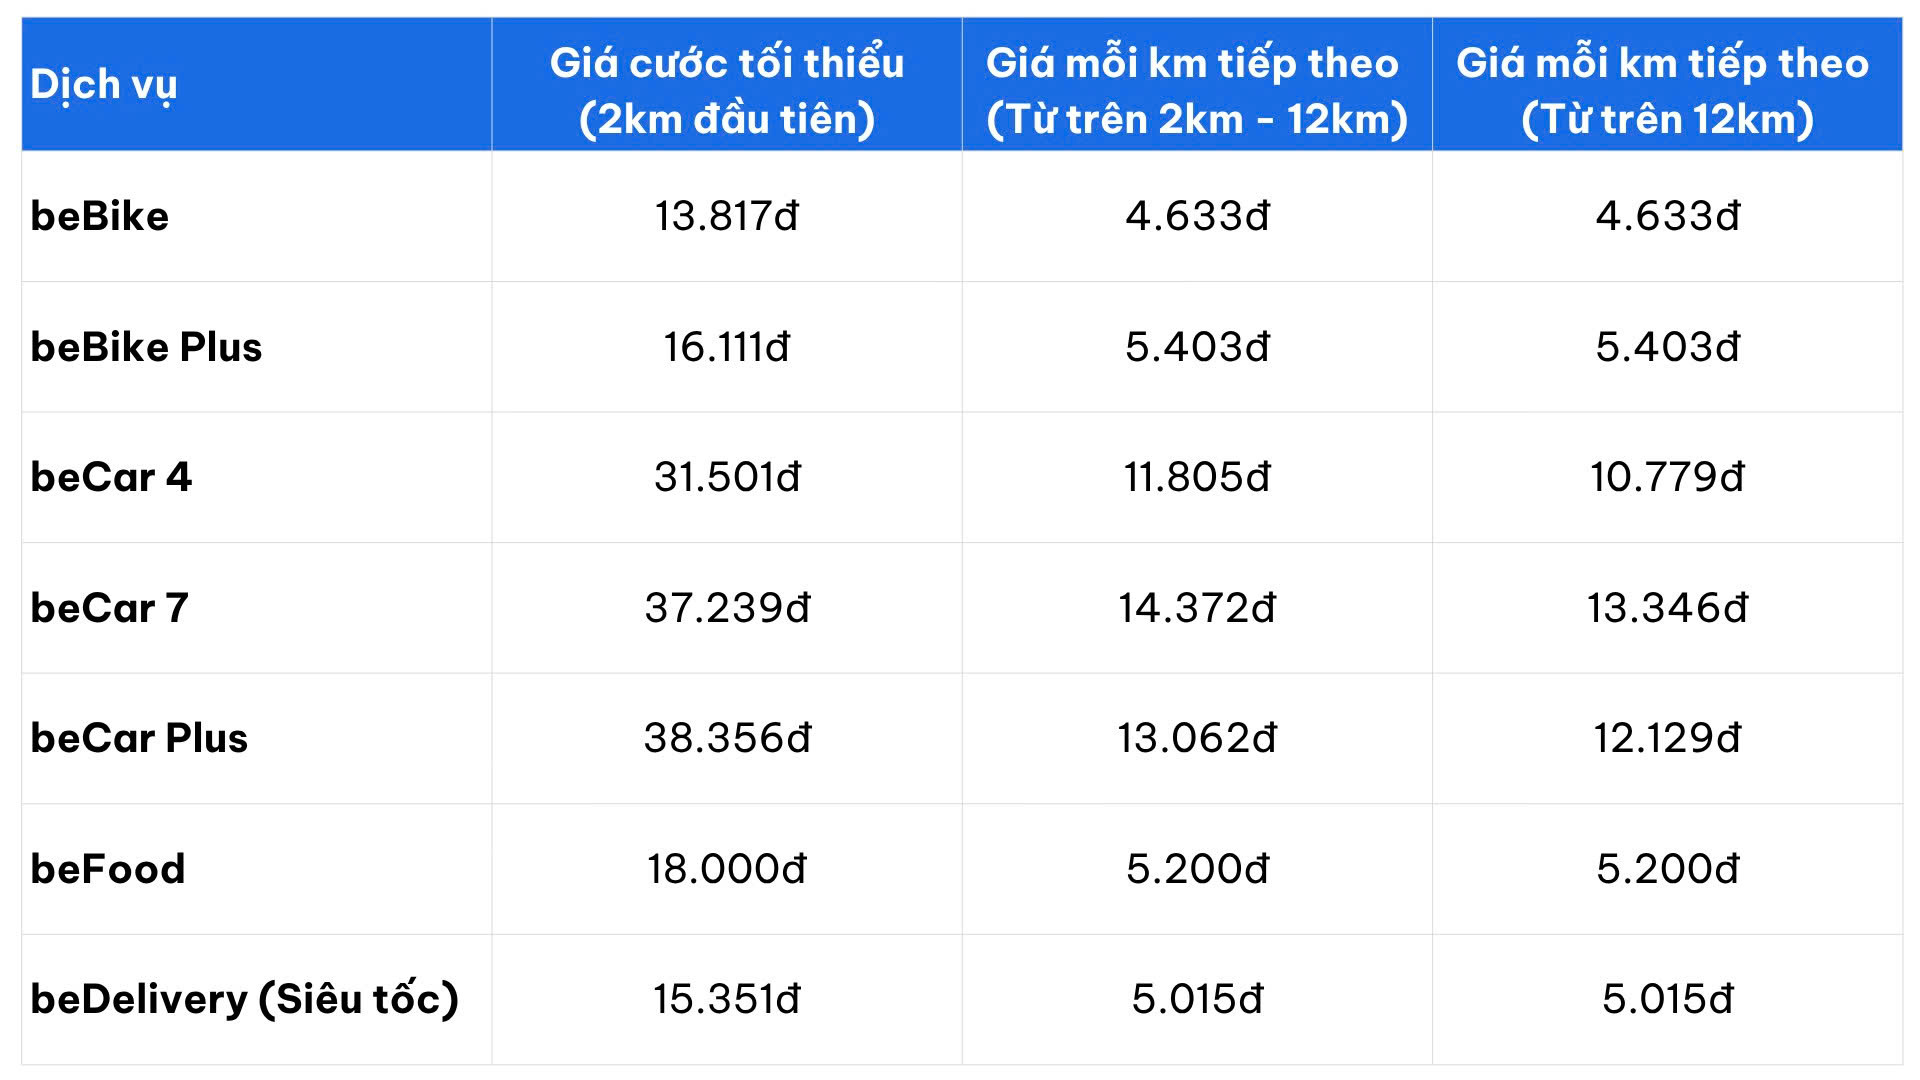Select the 10.779đ beCar 4 cell
This screenshot has width=1920, height=1080.
(1667, 477)
